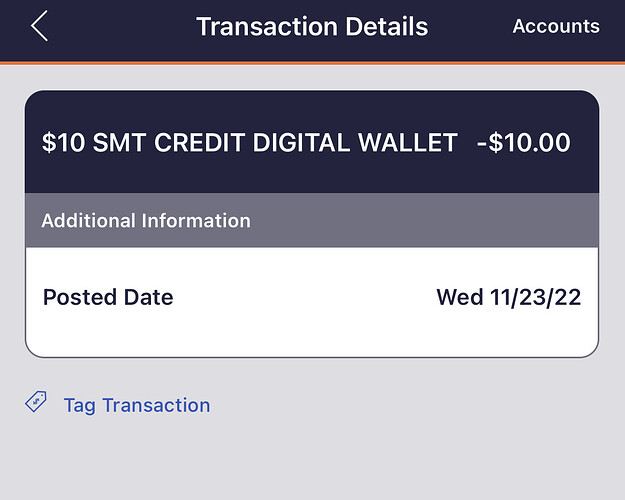This screenshot has height=500, width=625.
Task: Click the Posted Date label
Action: [x=108, y=297]
